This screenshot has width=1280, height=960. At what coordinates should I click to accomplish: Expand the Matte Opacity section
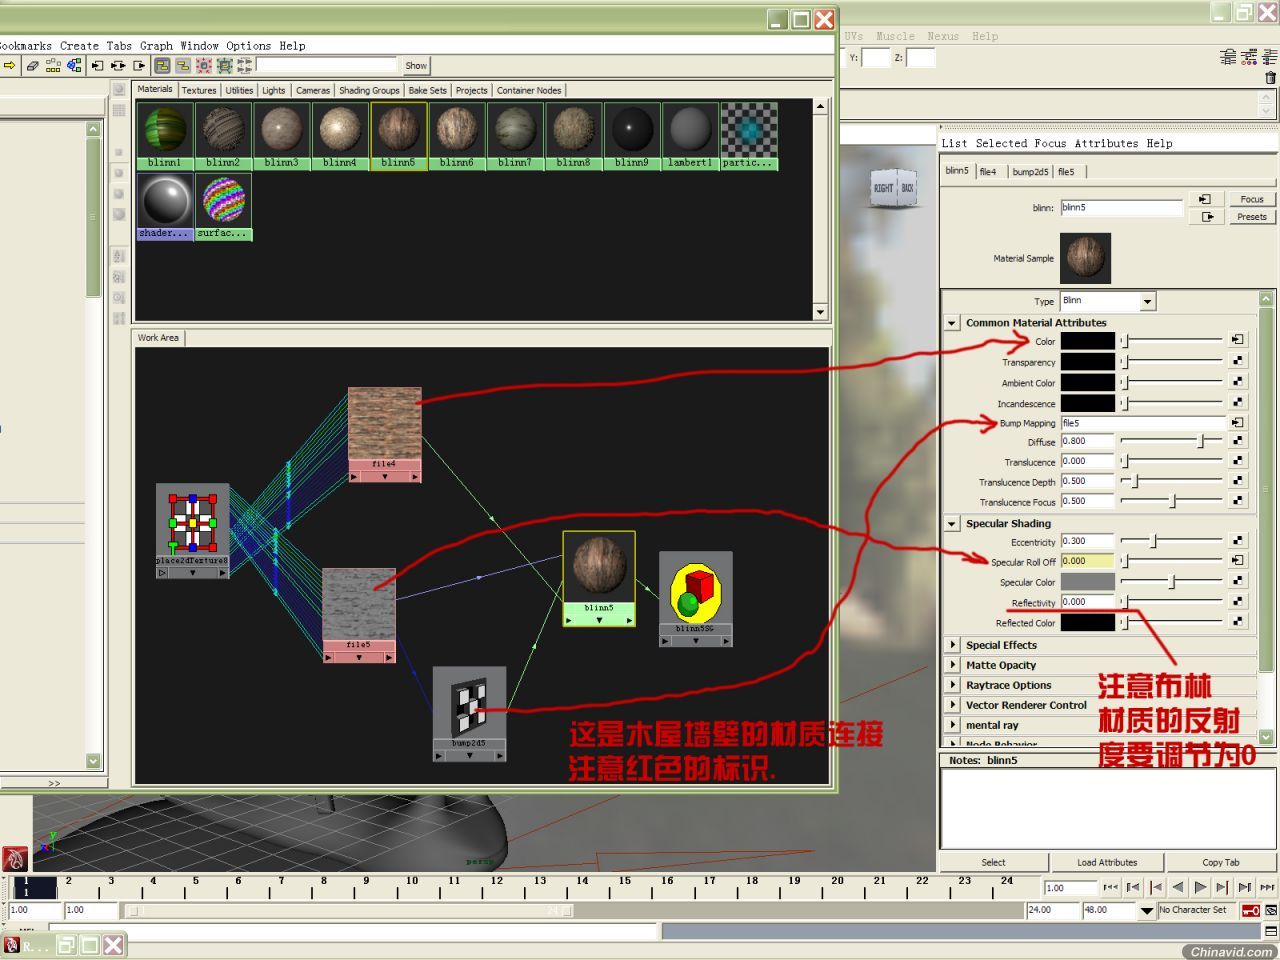click(x=952, y=665)
